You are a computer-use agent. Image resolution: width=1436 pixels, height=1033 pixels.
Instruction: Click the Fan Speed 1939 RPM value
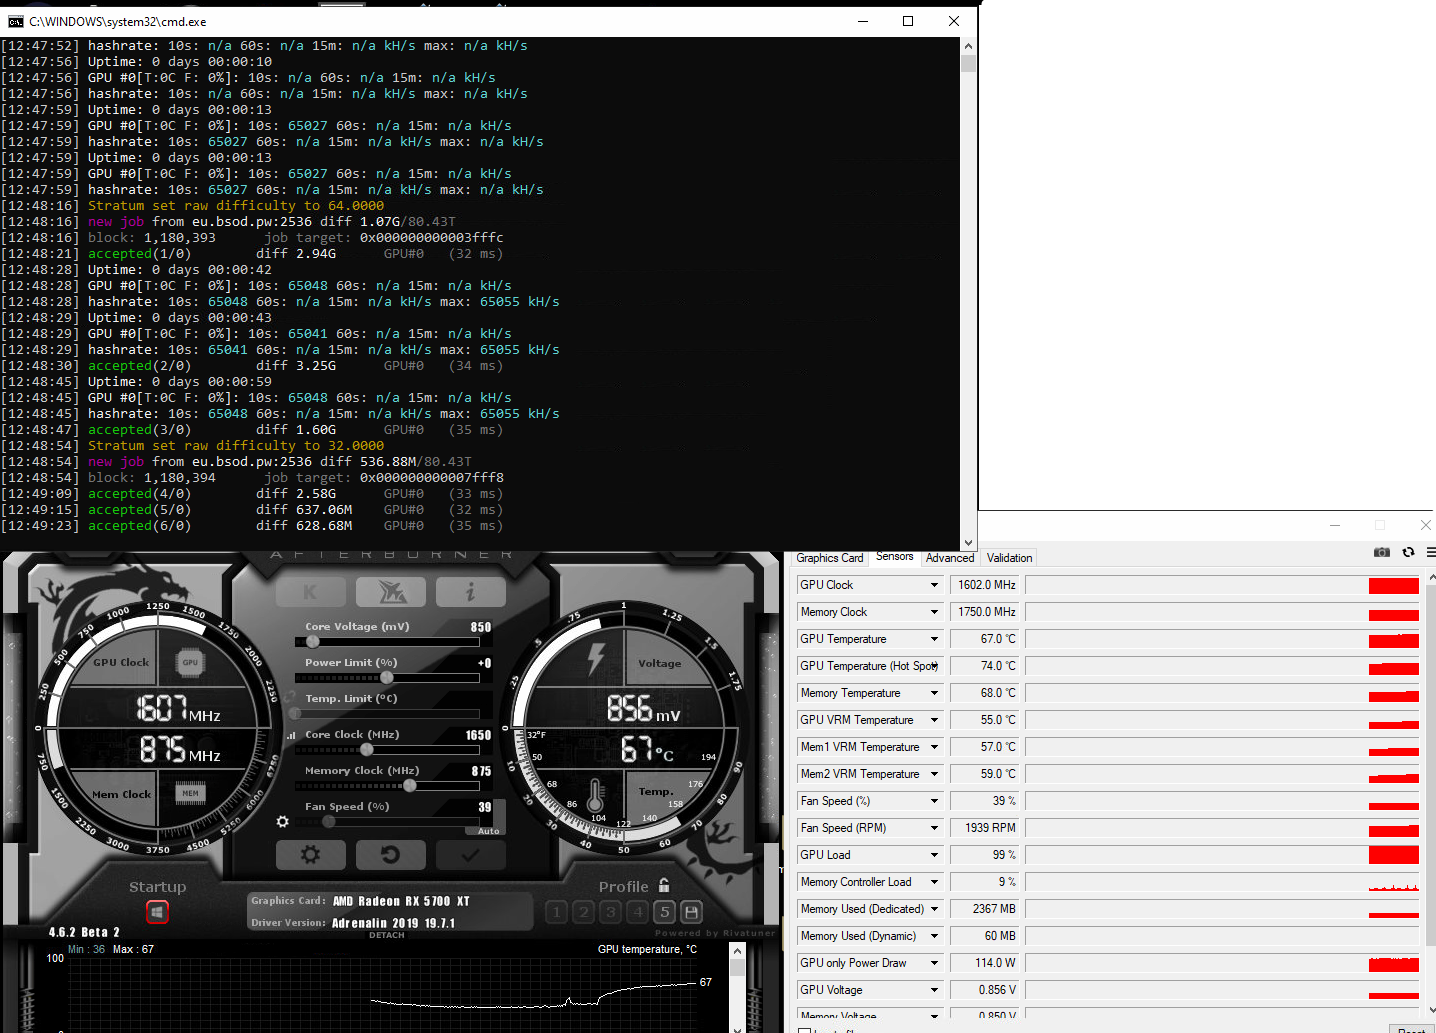pos(984,828)
